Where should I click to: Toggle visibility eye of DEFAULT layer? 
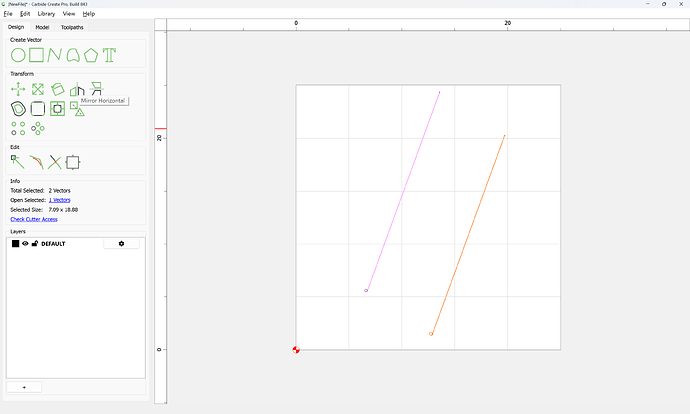(x=25, y=243)
